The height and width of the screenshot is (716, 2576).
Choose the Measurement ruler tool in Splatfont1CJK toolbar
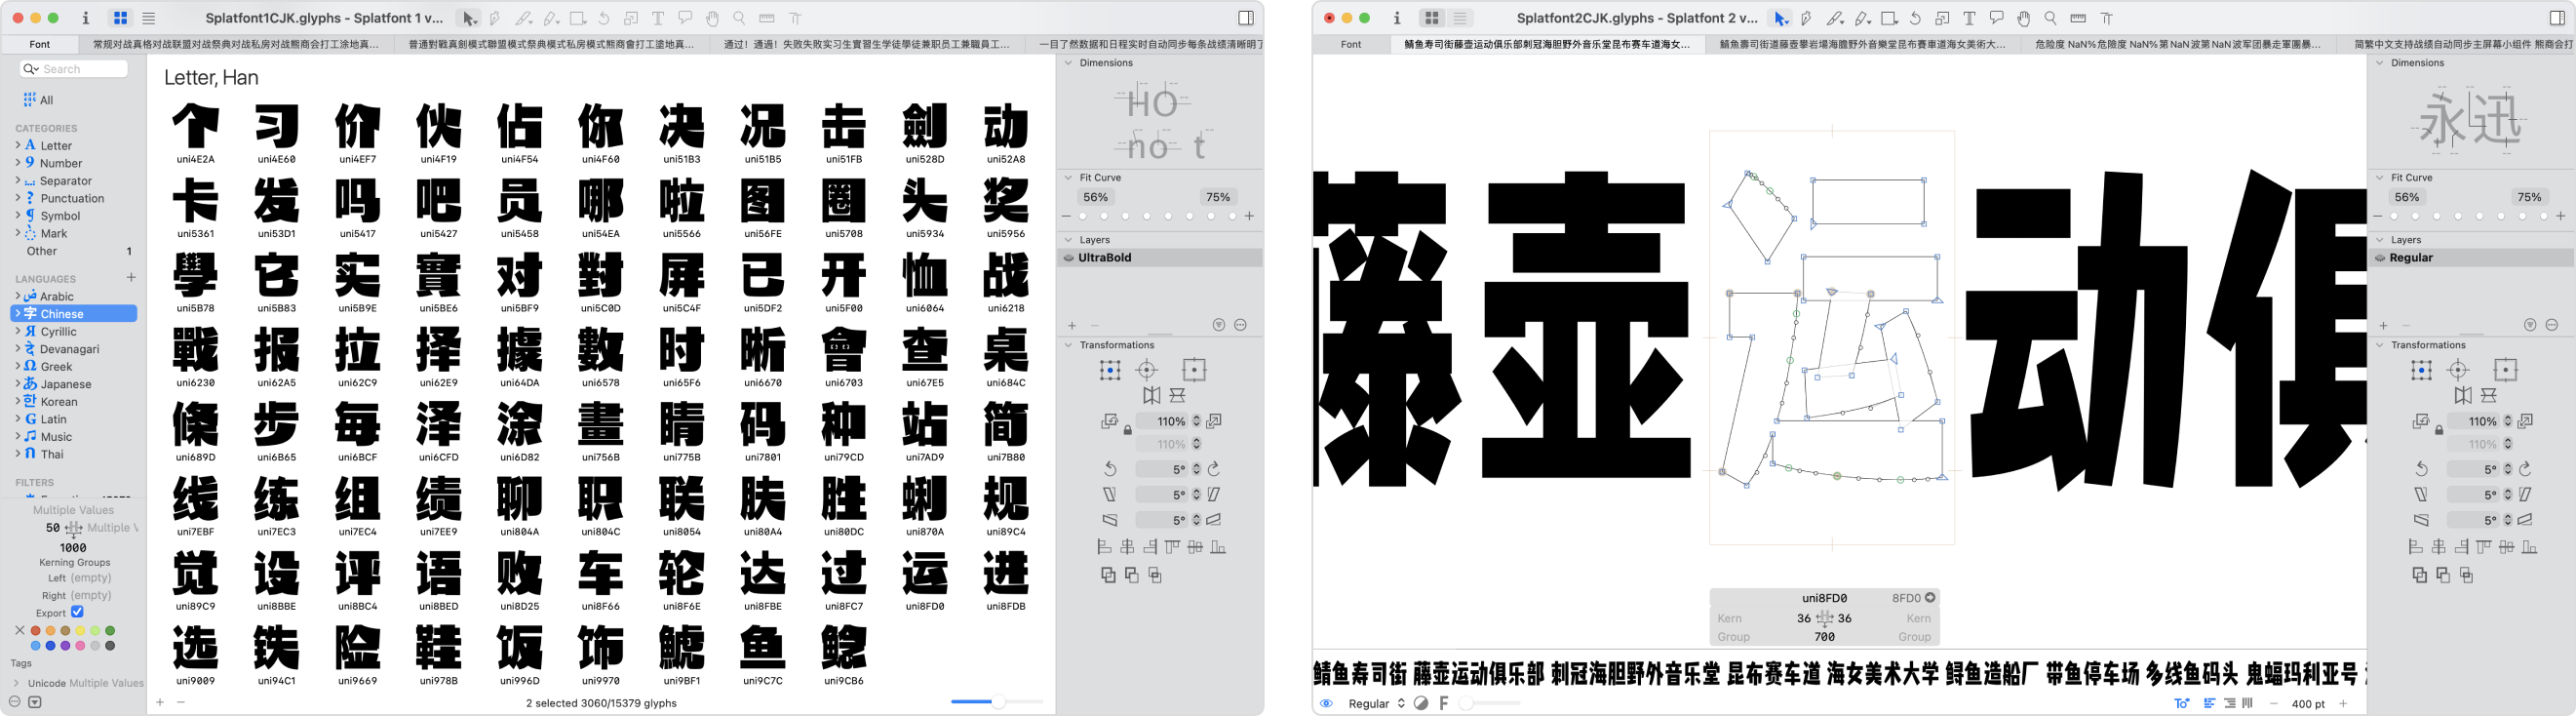(x=767, y=18)
